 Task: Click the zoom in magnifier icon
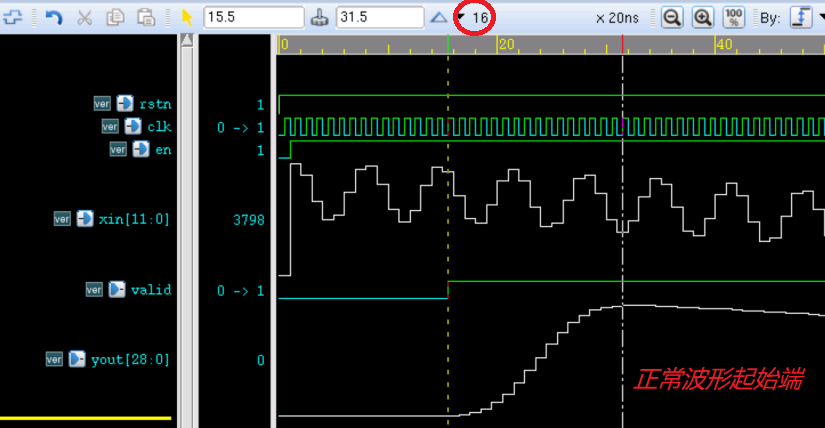tap(703, 17)
